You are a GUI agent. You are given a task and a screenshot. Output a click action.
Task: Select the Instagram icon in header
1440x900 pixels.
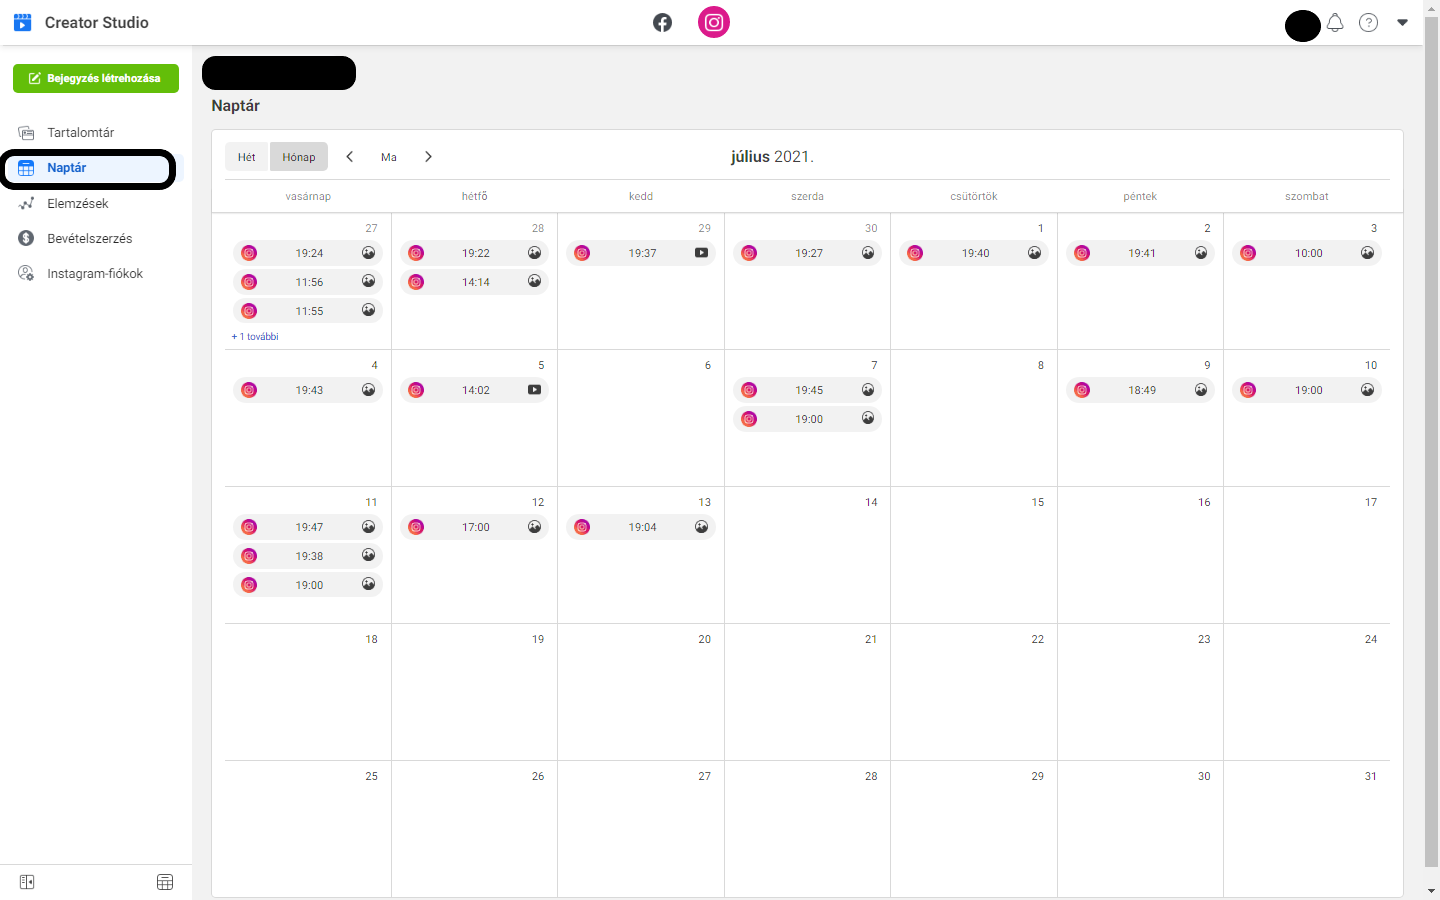(714, 22)
